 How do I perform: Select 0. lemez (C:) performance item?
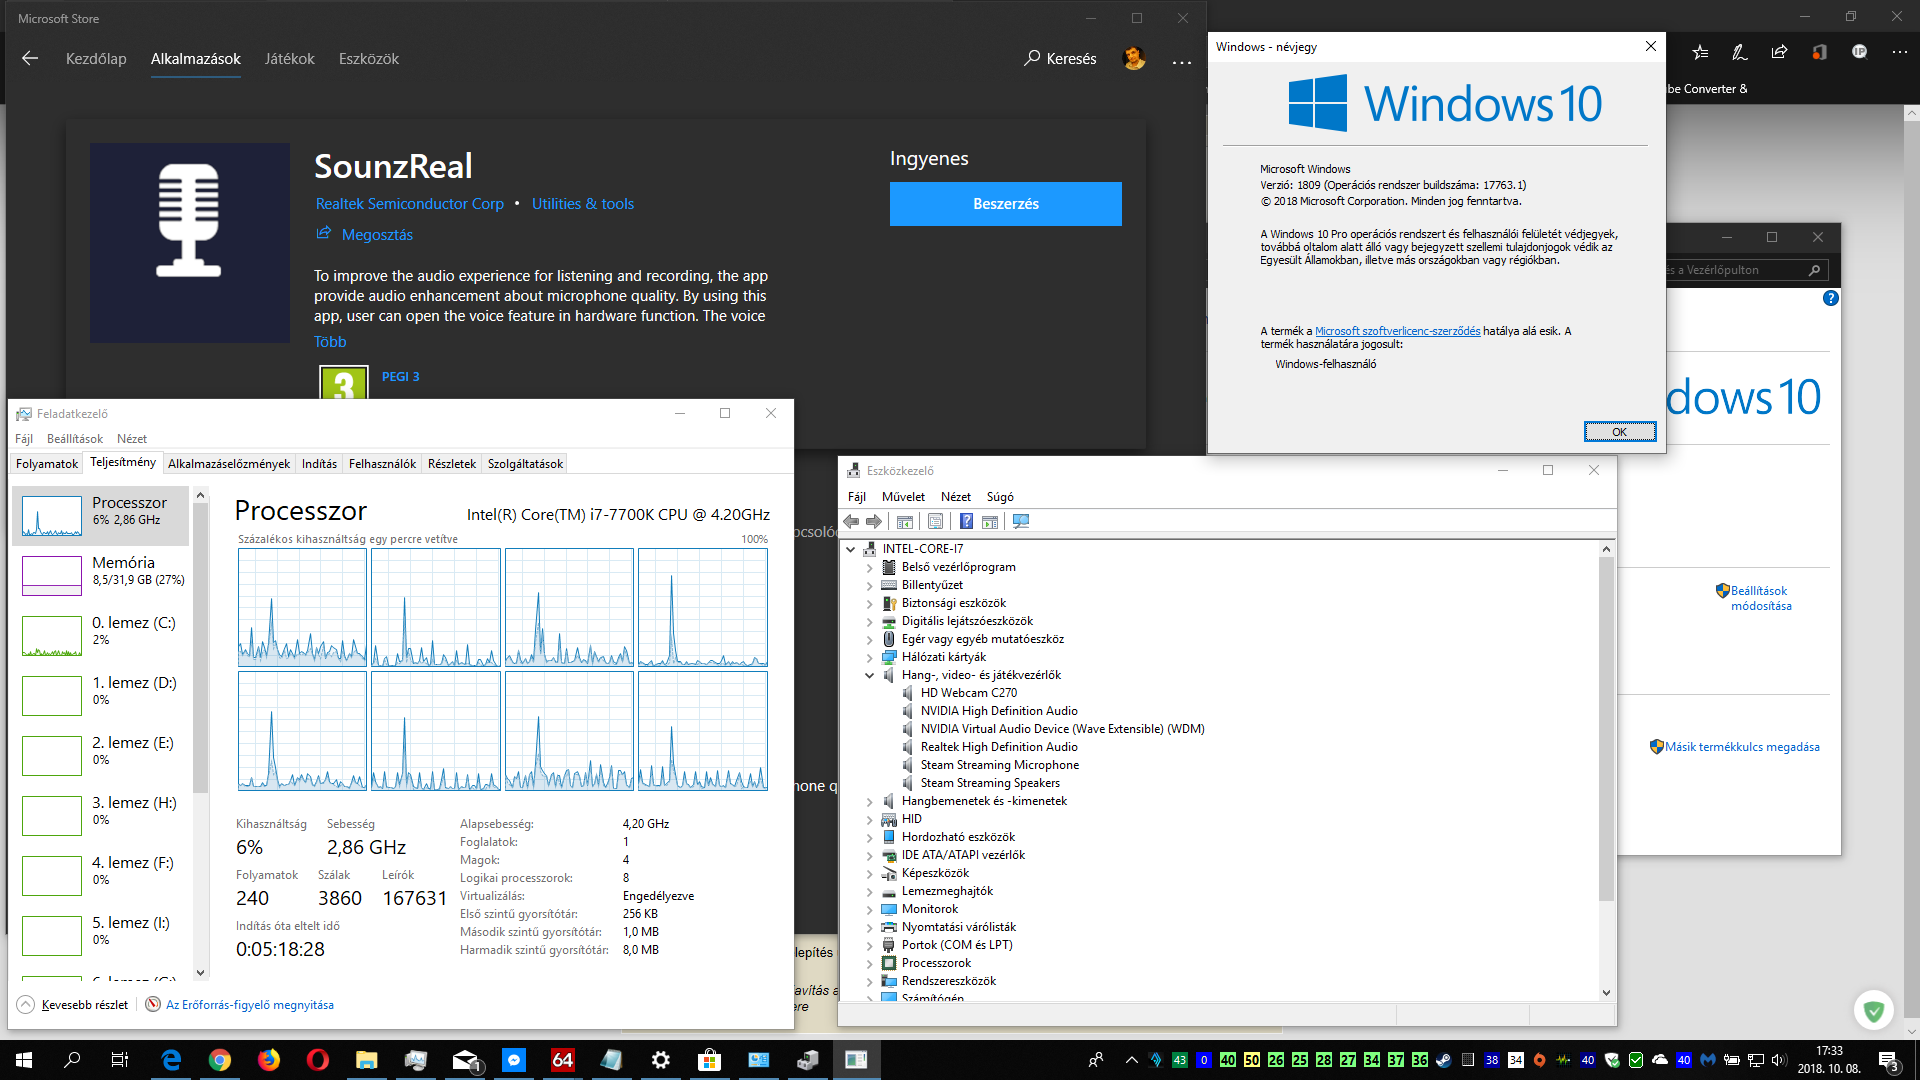(x=100, y=634)
